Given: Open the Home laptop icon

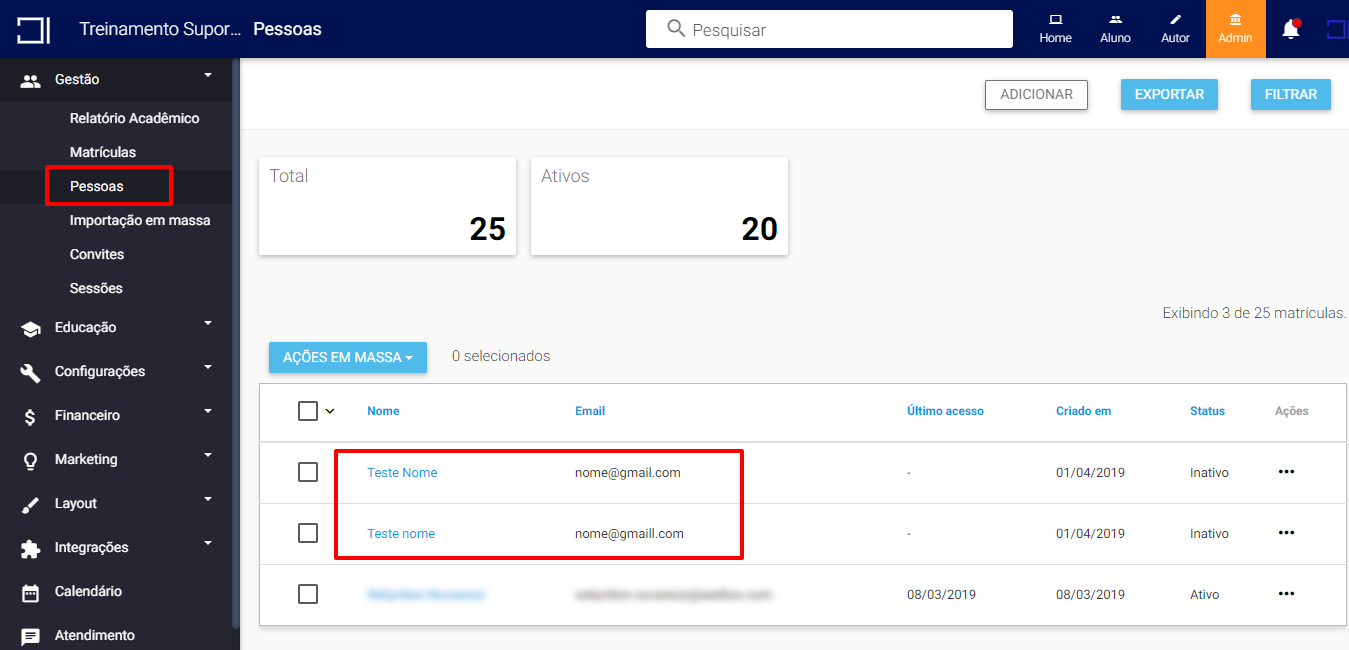Looking at the screenshot, I should point(1055,19).
